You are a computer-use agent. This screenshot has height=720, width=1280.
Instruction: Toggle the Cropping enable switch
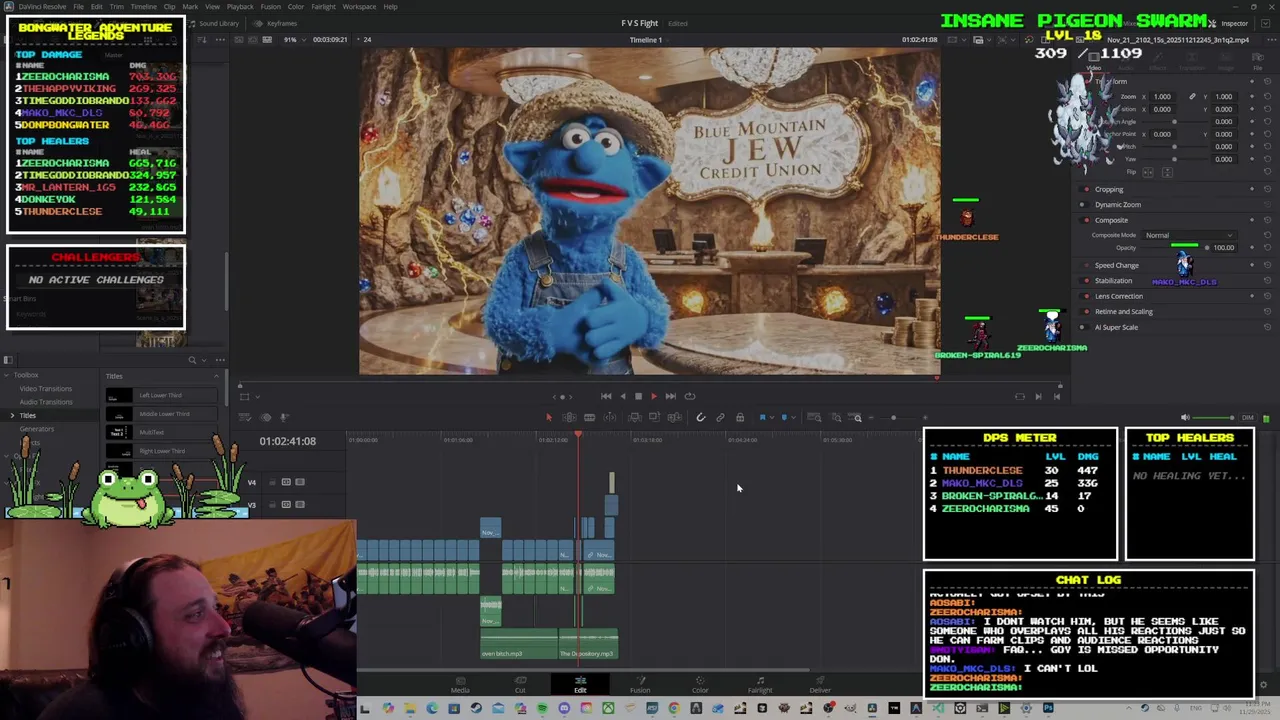point(1086,189)
